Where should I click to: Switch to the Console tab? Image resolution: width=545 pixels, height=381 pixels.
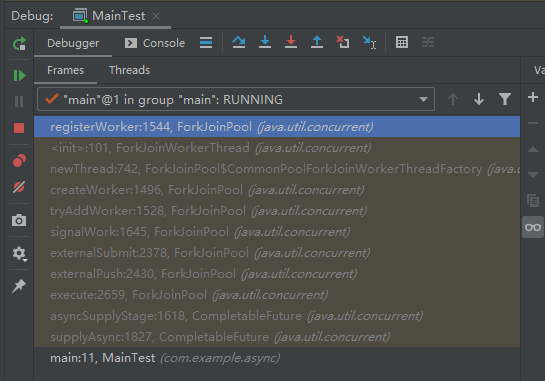pyautogui.click(x=155, y=43)
